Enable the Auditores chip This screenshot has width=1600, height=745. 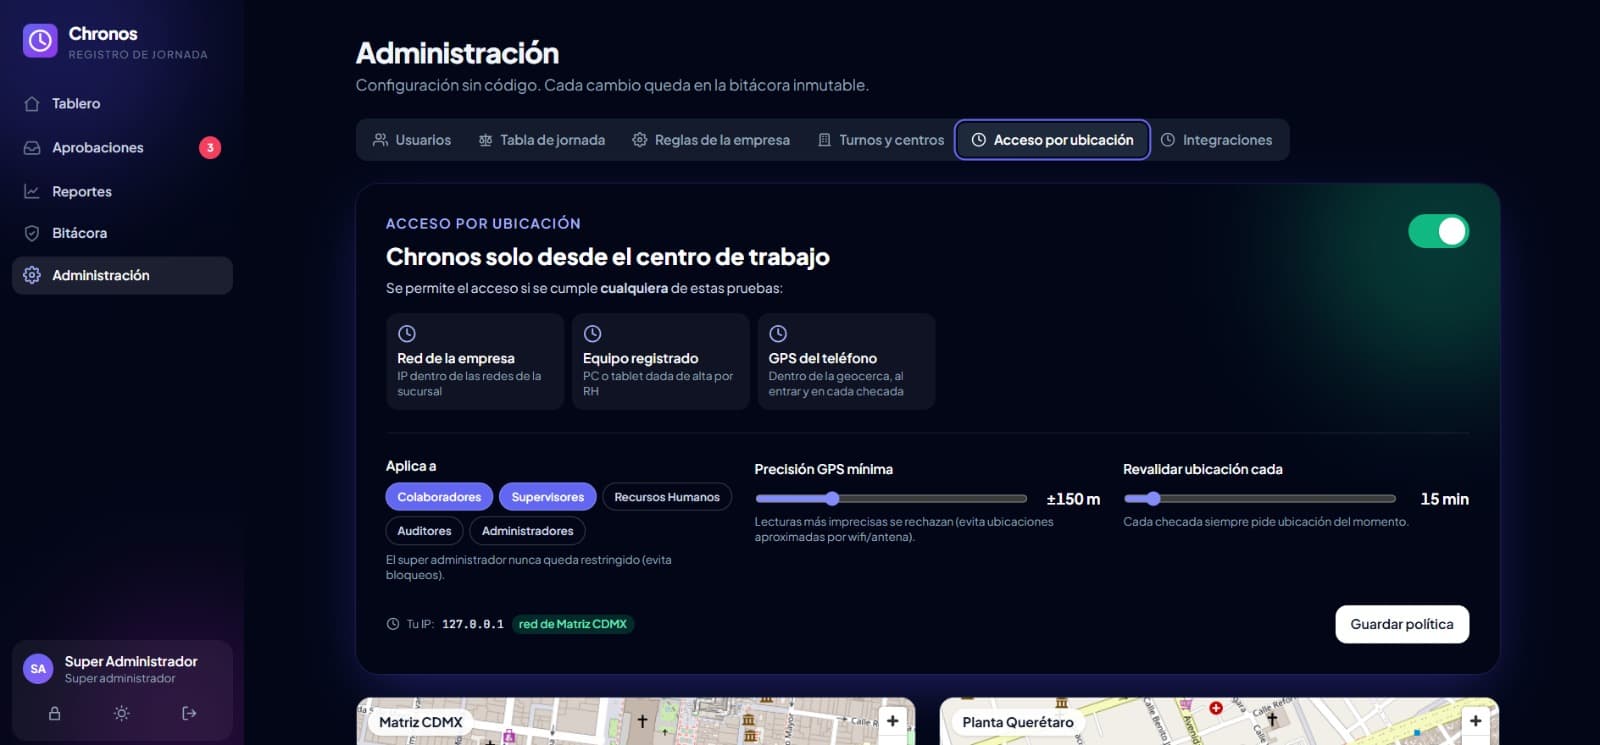[424, 531]
